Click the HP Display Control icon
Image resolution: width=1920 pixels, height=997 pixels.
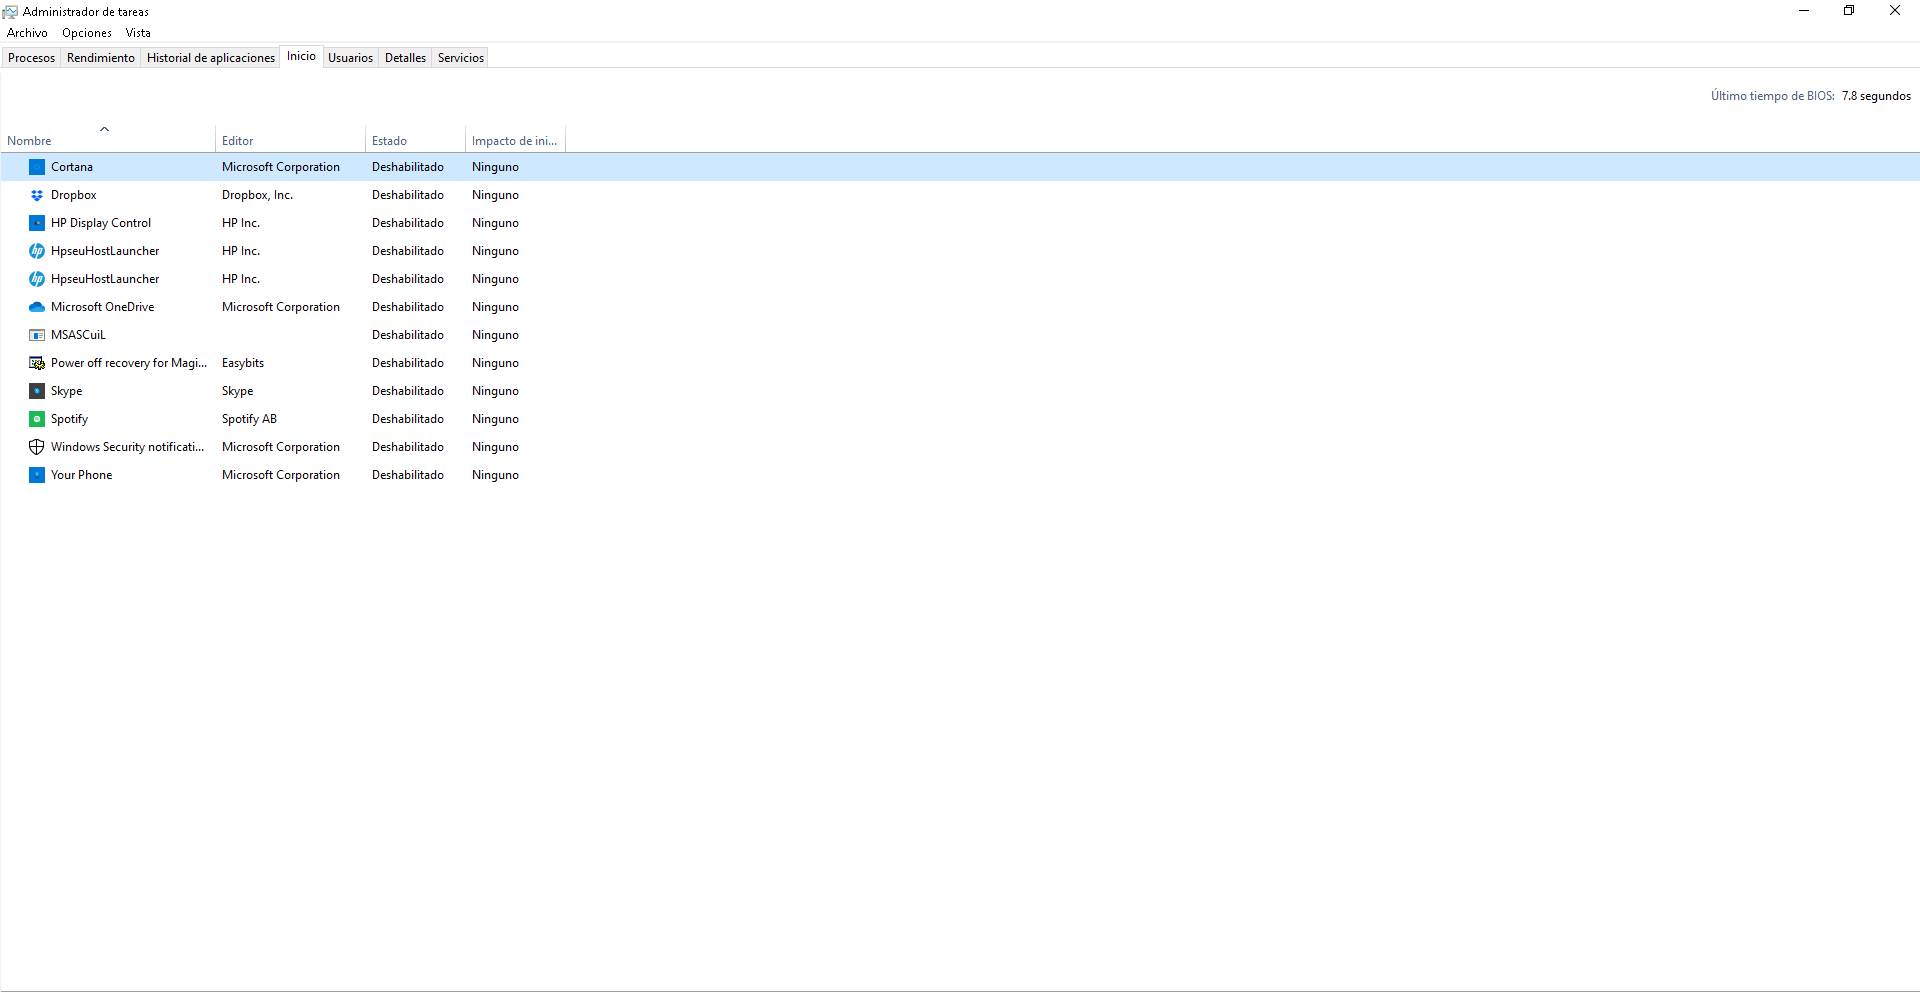[37, 223]
